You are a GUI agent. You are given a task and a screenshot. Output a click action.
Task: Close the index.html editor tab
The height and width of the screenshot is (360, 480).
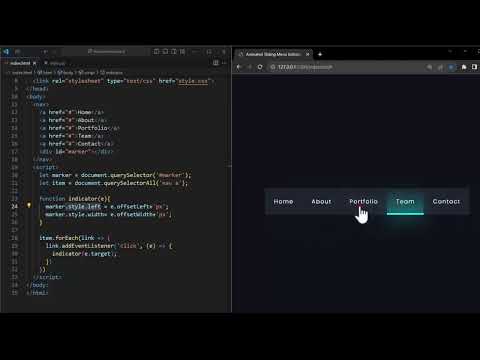click(x=34, y=63)
